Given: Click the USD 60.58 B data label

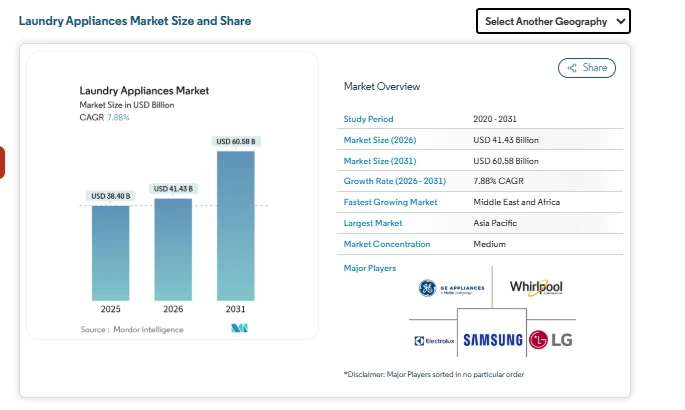Looking at the screenshot, I should pos(236,142).
